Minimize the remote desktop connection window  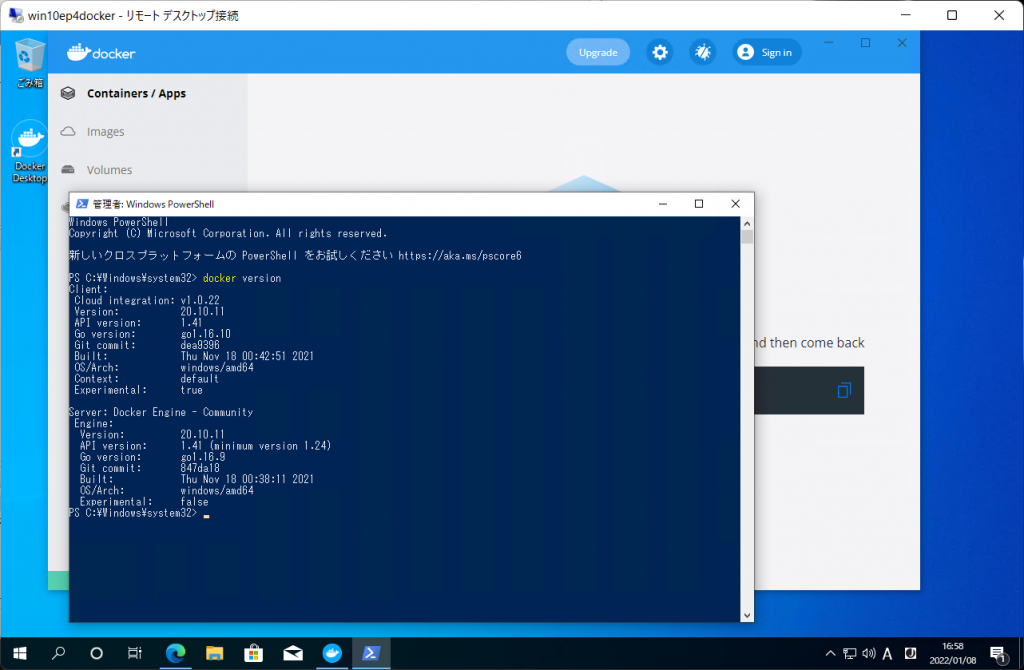(906, 15)
